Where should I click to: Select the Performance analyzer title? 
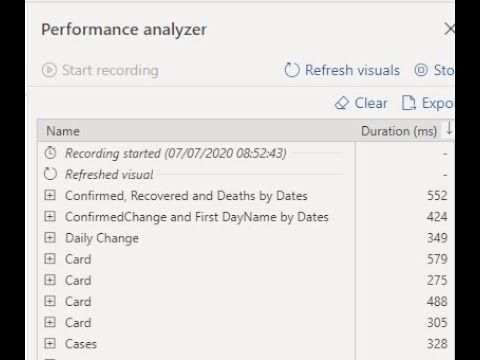tap(124, 29)
